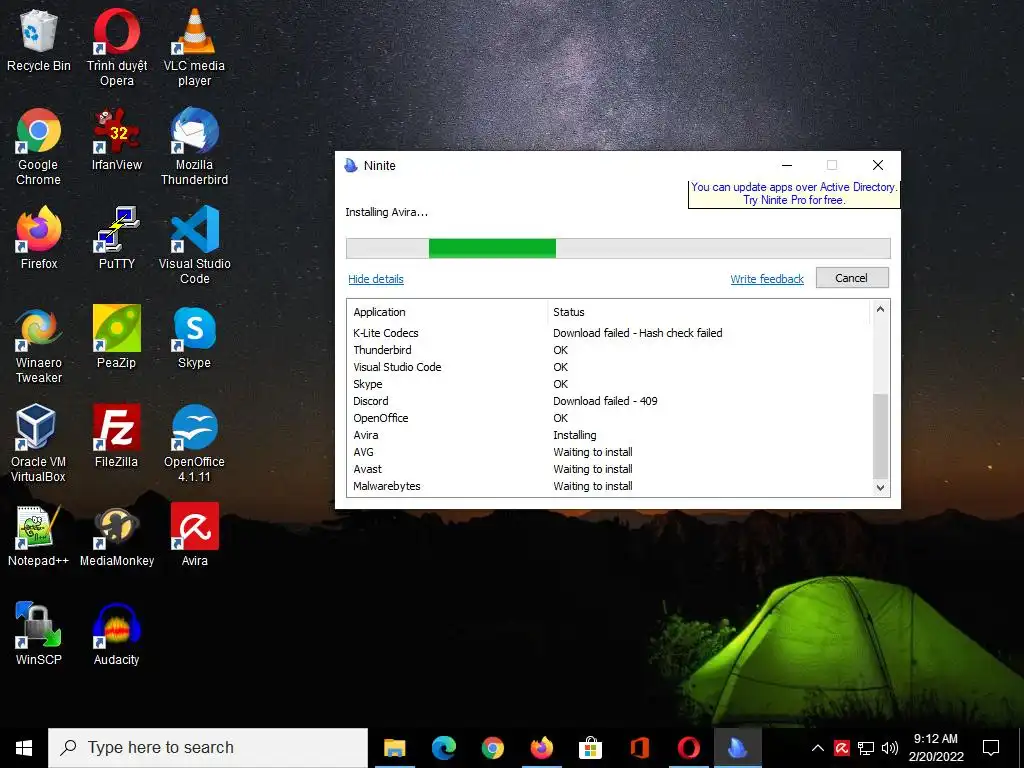The image size is (1024, 768).
Task: Open Microsoft Edge from the taskbar
Action: tap(443, 748)
